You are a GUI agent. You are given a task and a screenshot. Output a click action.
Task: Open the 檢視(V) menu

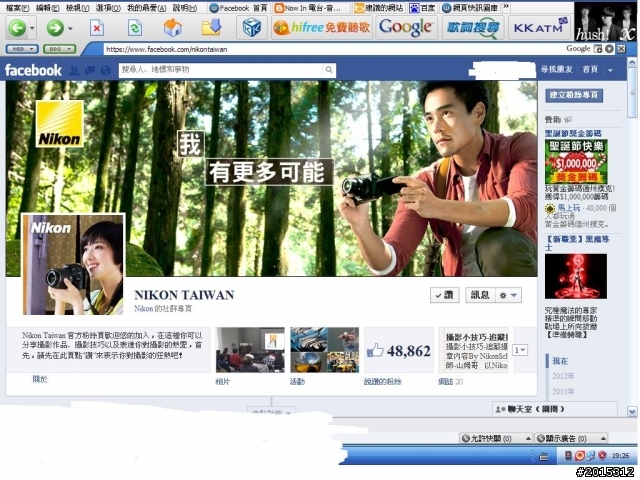coord(78,8)
